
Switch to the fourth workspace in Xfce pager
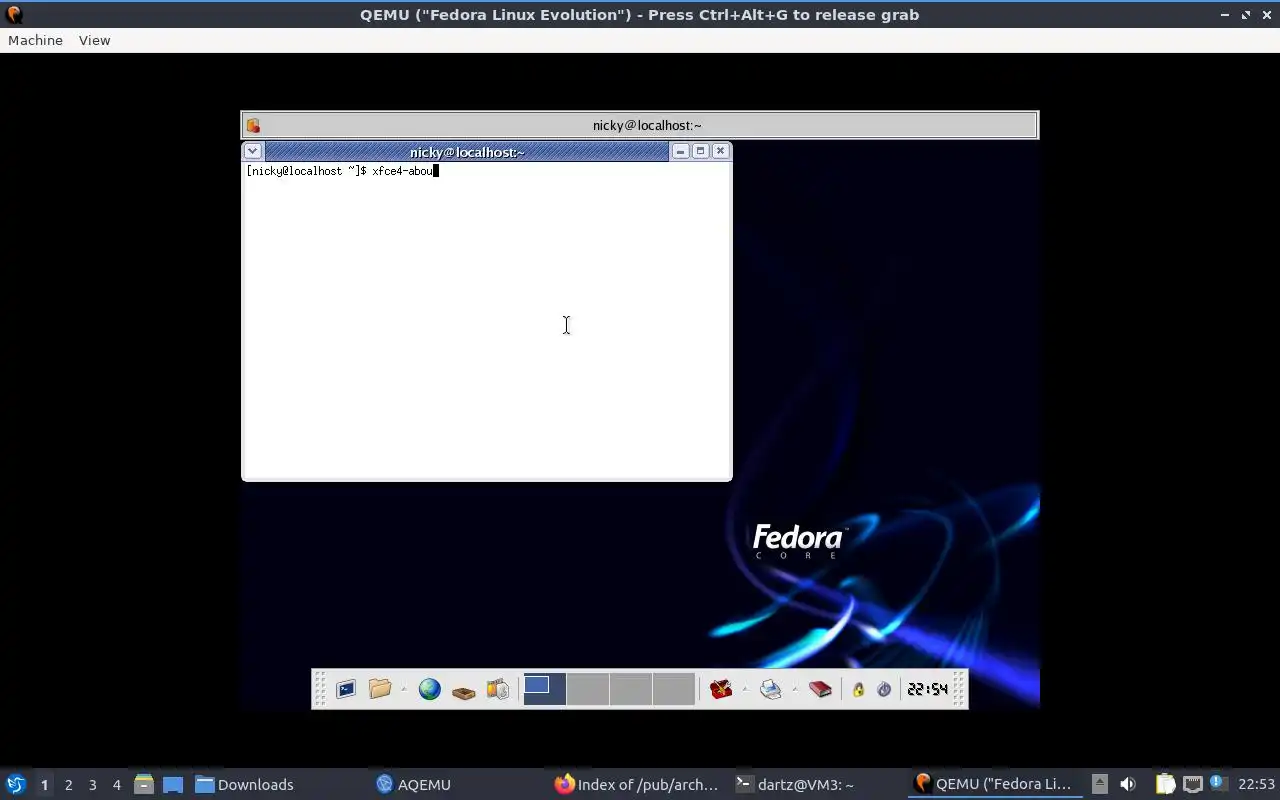674,689
